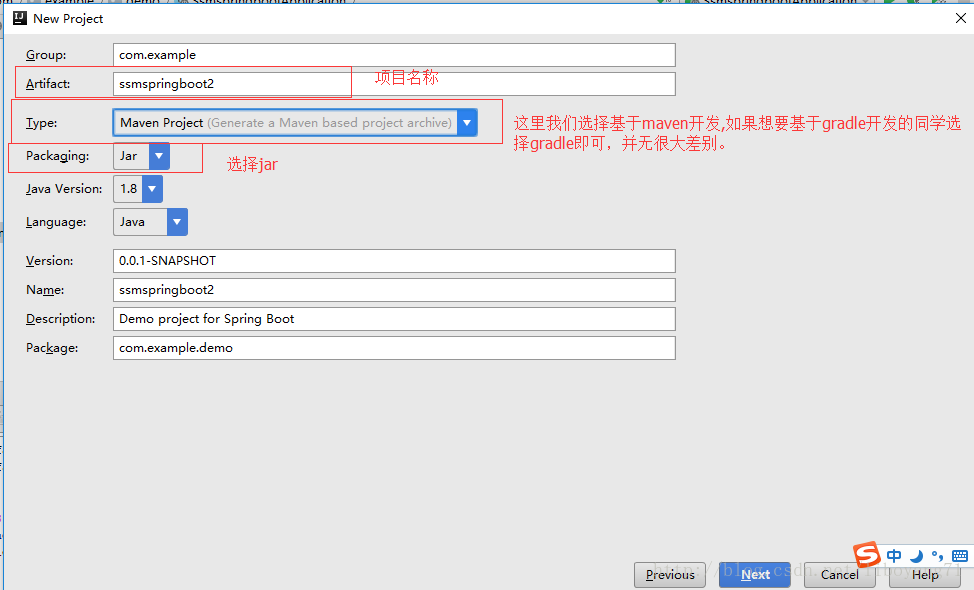
Task: Click the Description label
Action: pyautogui.click(x=60, y=319)
